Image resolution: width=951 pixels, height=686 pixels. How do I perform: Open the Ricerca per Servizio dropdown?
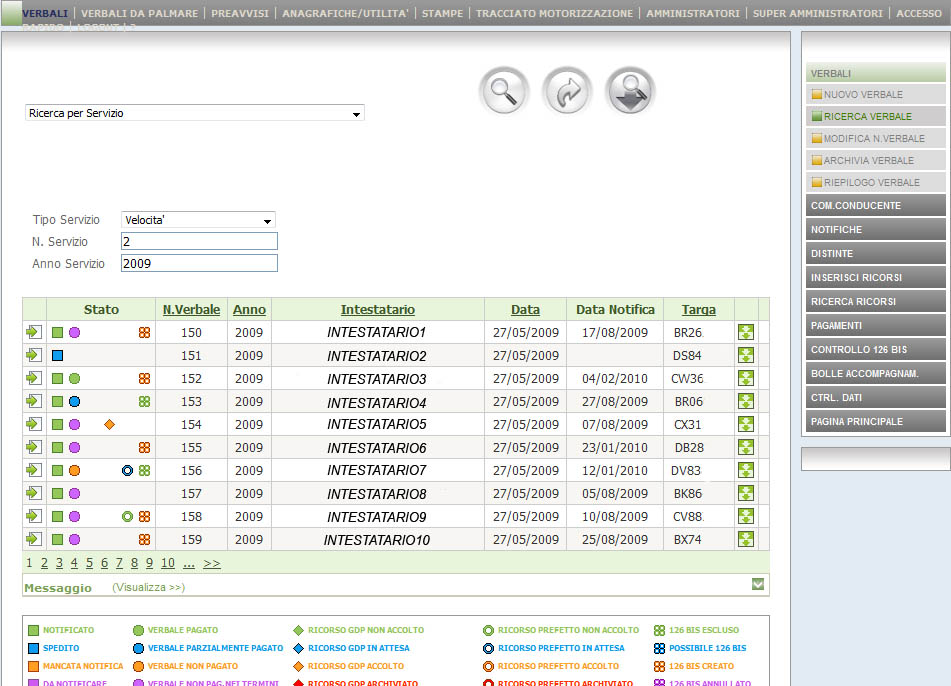[195, 113]
